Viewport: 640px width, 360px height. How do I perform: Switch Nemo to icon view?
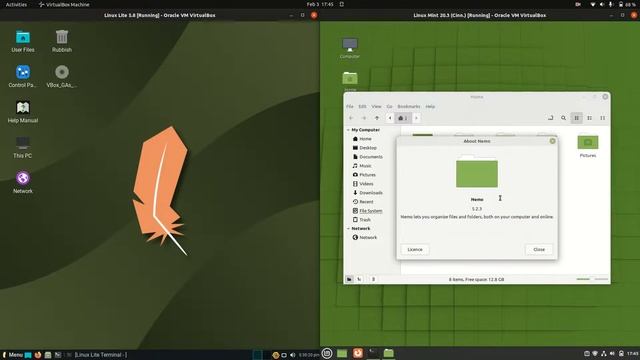click(x=576, y=118)
